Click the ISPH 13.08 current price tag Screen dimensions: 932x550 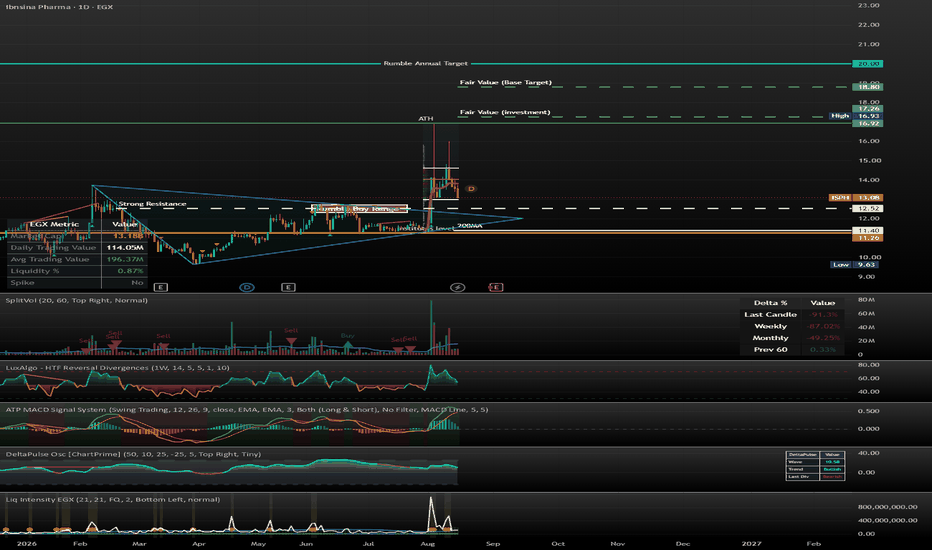coord(856,197)
